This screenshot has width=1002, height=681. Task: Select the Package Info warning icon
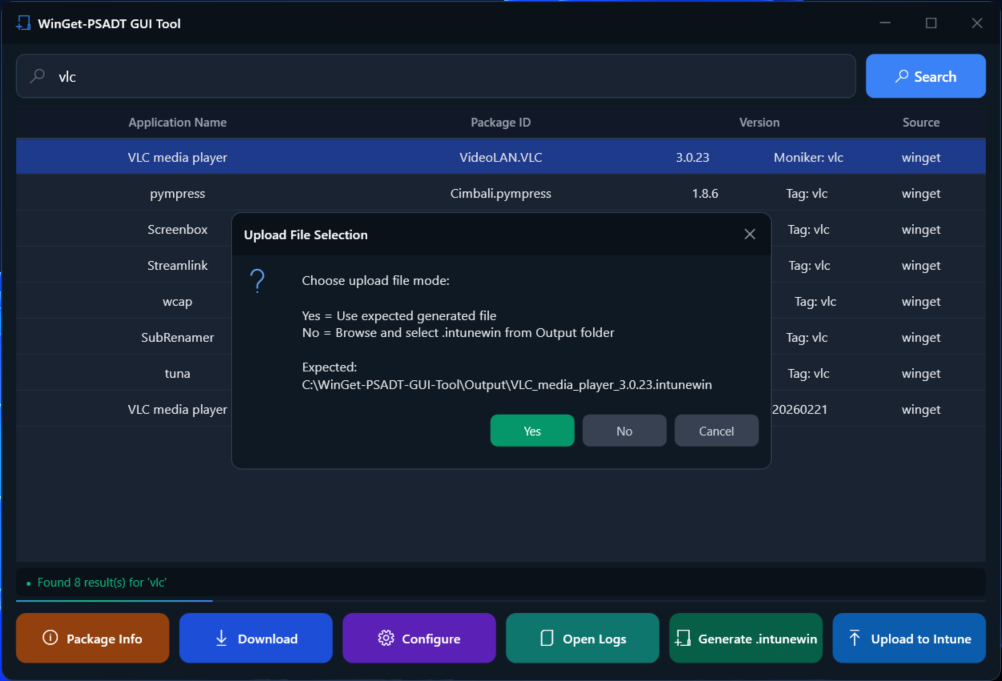click(x=49, y=638)
